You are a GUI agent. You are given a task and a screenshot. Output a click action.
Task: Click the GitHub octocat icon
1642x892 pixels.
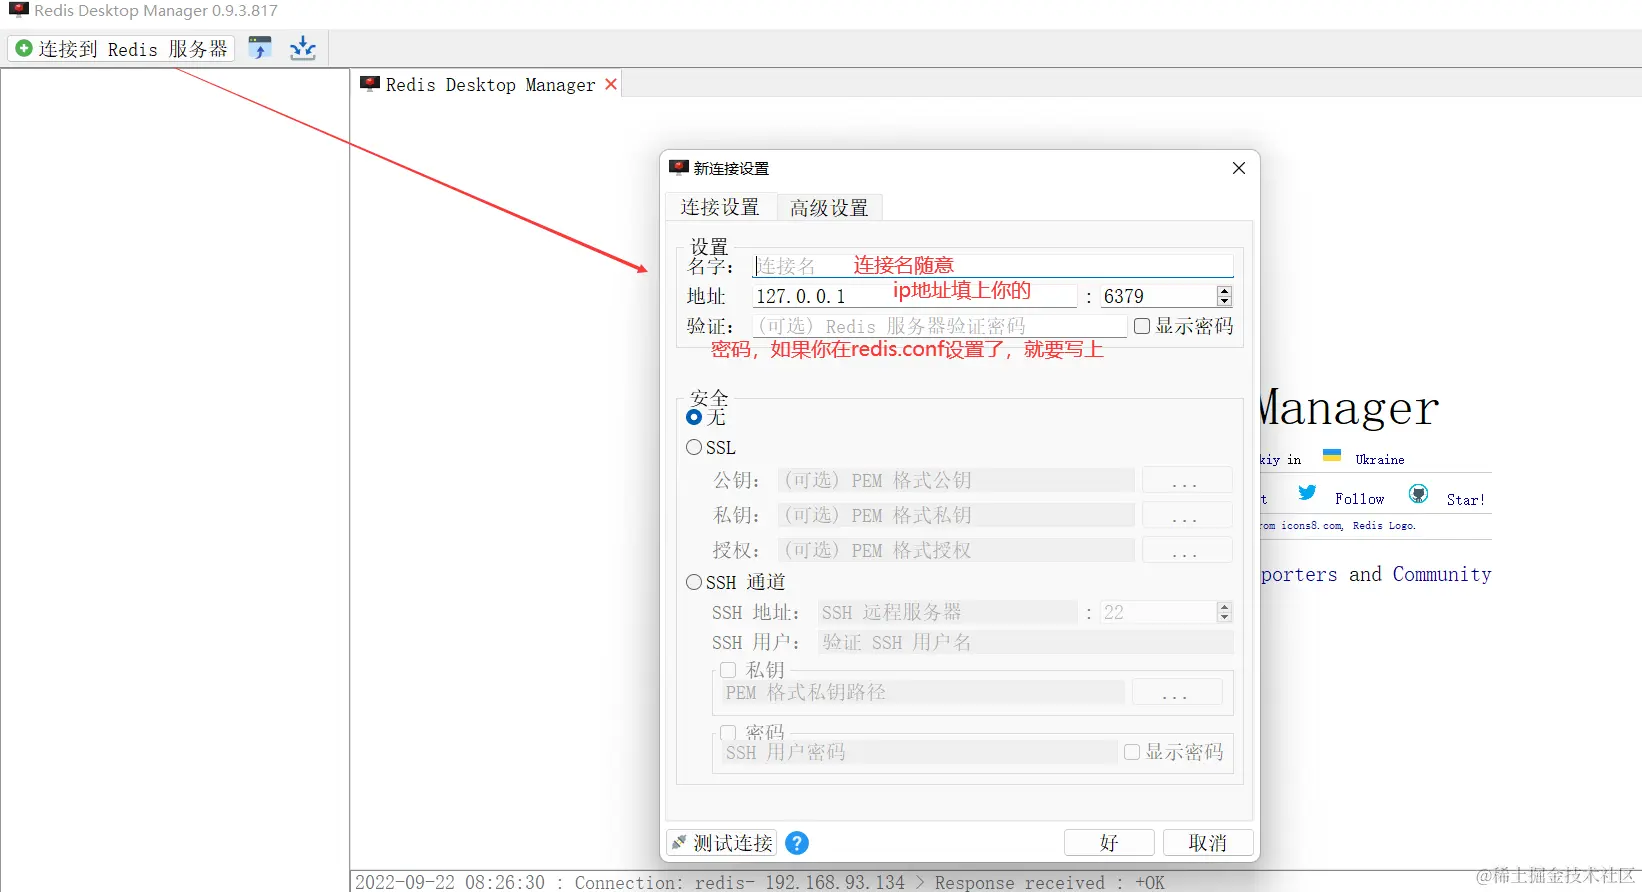point(1418,493)
